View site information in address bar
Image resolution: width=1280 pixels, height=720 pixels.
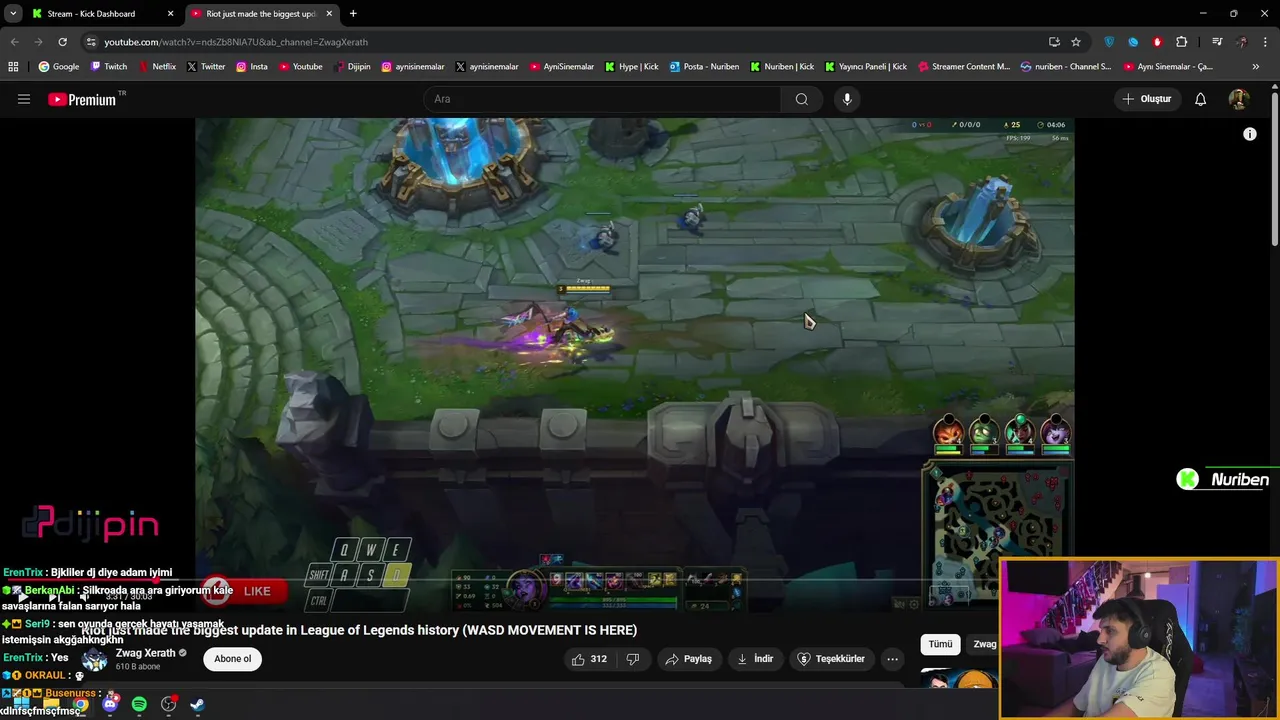(x=91, y=42)
